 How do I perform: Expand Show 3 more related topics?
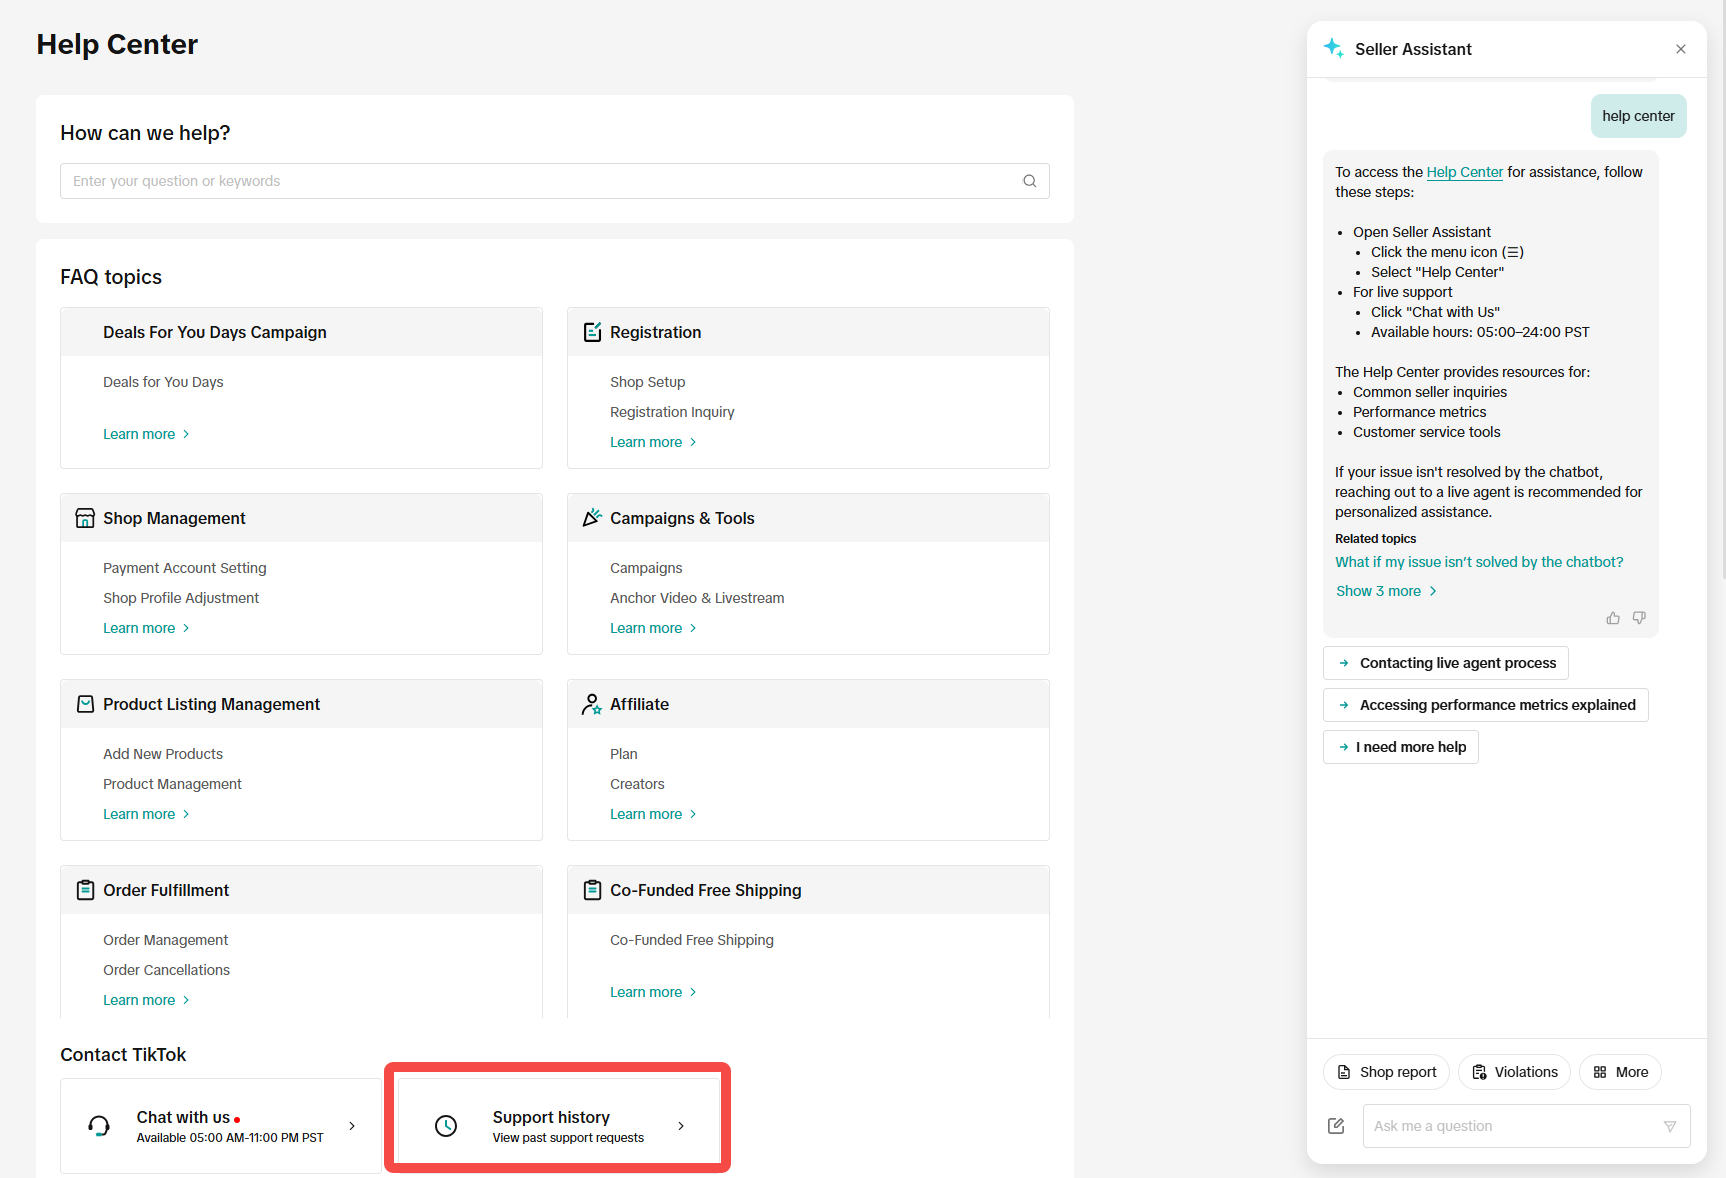coord(1386,591)
